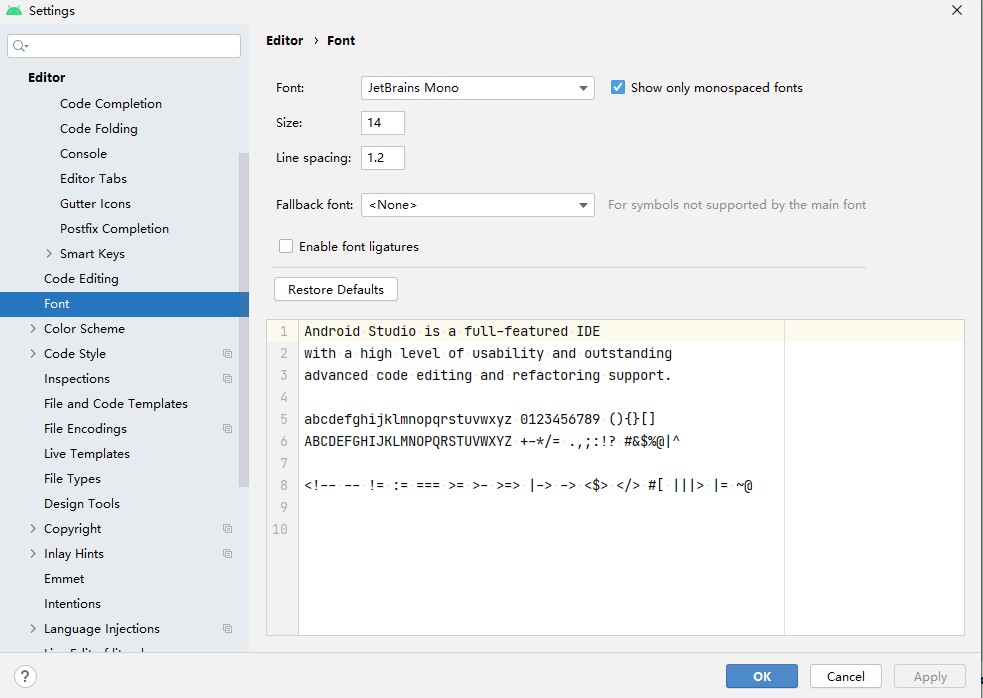Click the settings tree vertical scrollbar
The width and height of the screenshot is (983, 698).
(x=244, y=320)
